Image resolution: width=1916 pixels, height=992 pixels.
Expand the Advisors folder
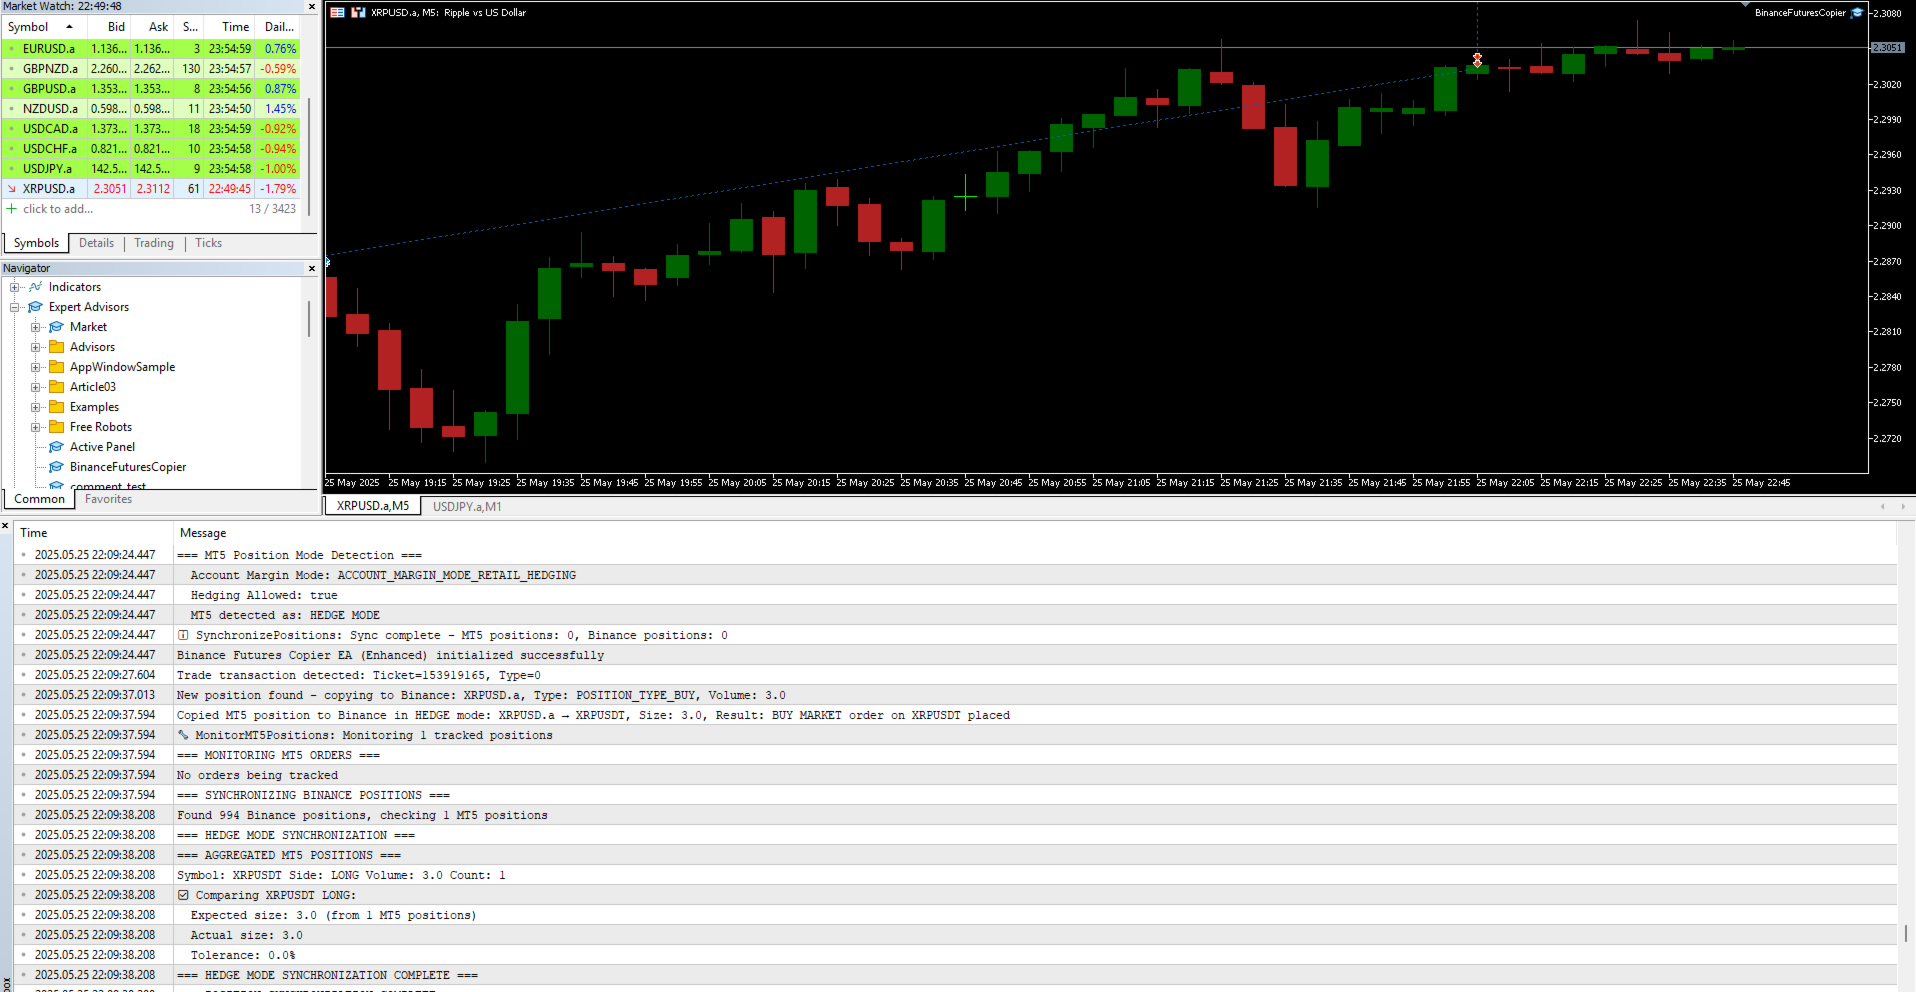coord(36,347)
